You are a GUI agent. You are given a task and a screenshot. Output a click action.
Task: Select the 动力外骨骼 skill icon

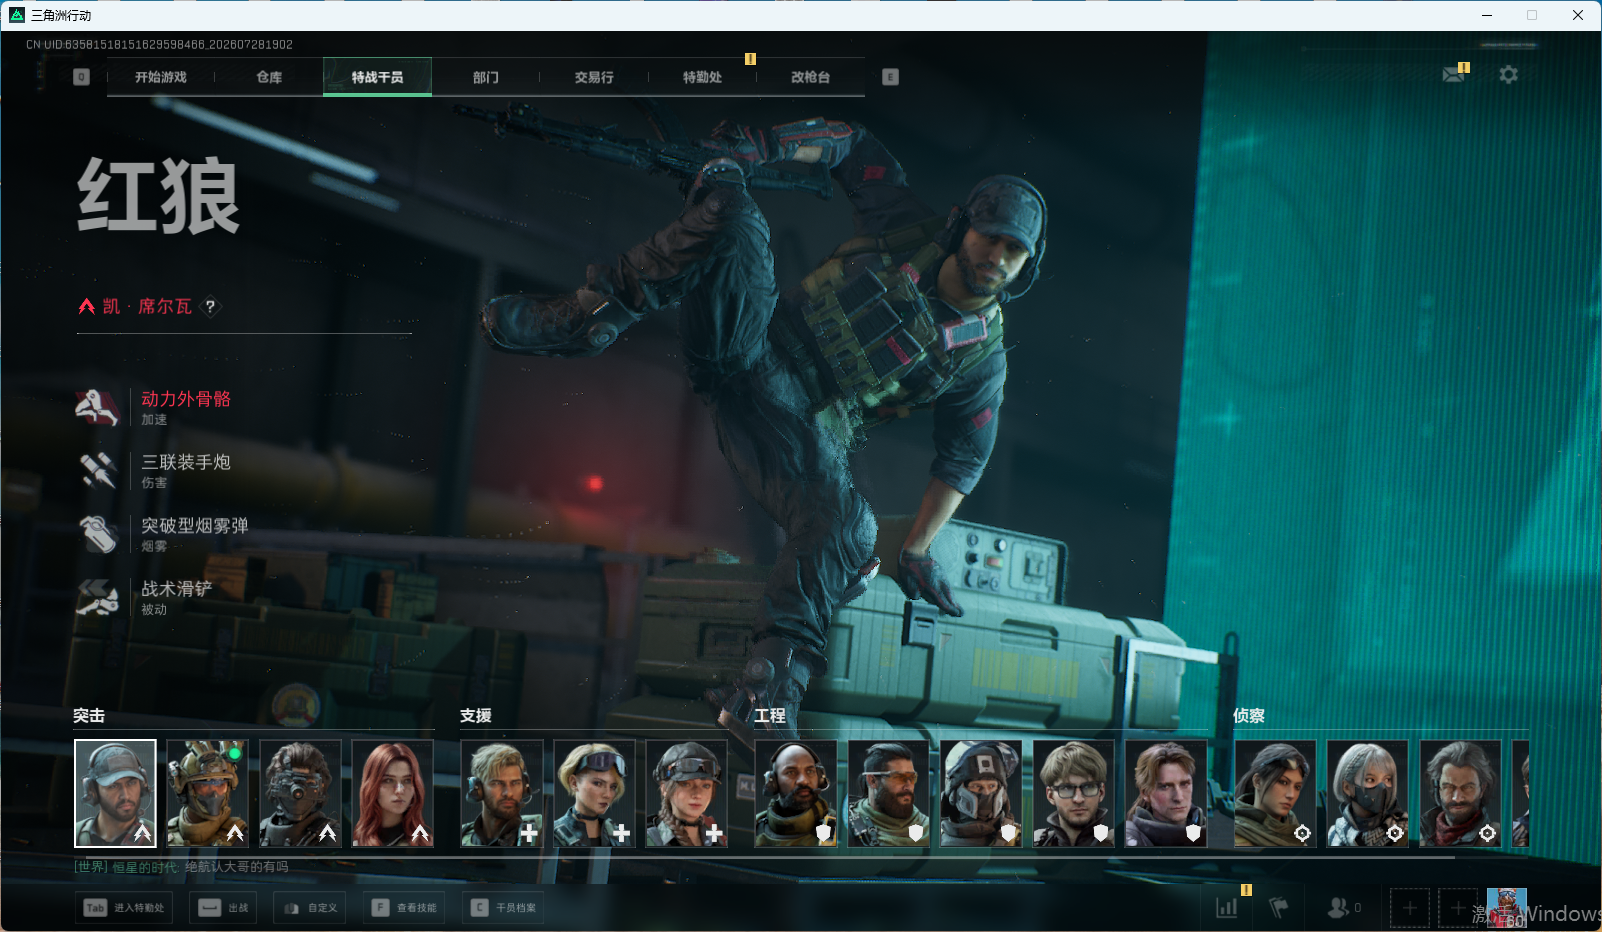point(98,407)
